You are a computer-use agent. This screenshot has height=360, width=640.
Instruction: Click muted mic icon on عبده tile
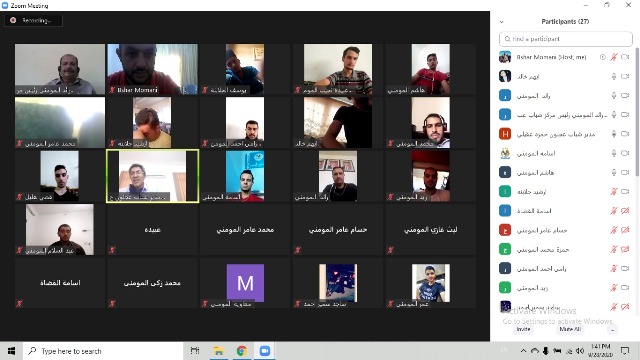point(112,250)
